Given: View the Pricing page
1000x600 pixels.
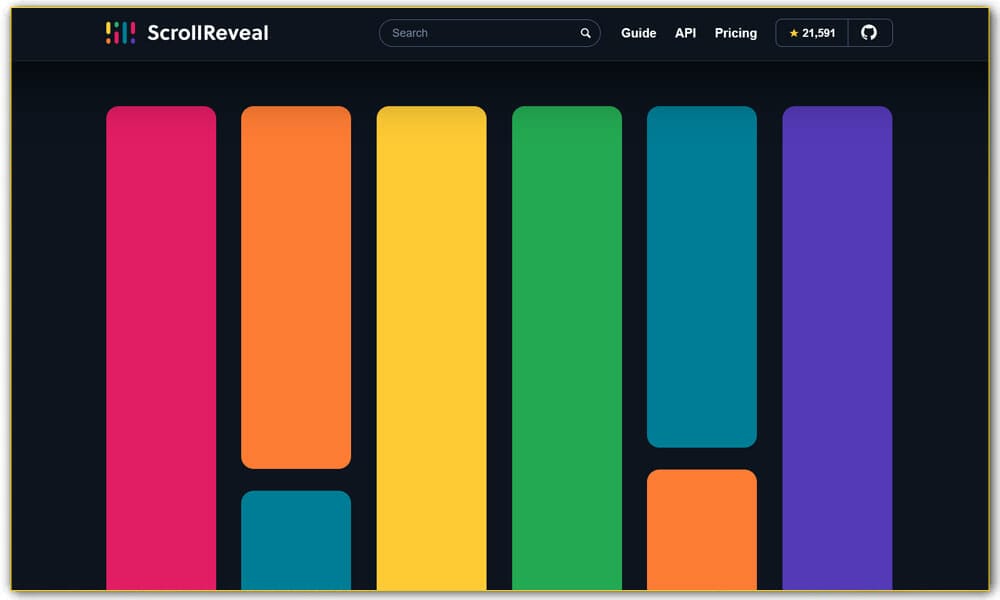Looking at the screenshot, I should tap(736, 33).
